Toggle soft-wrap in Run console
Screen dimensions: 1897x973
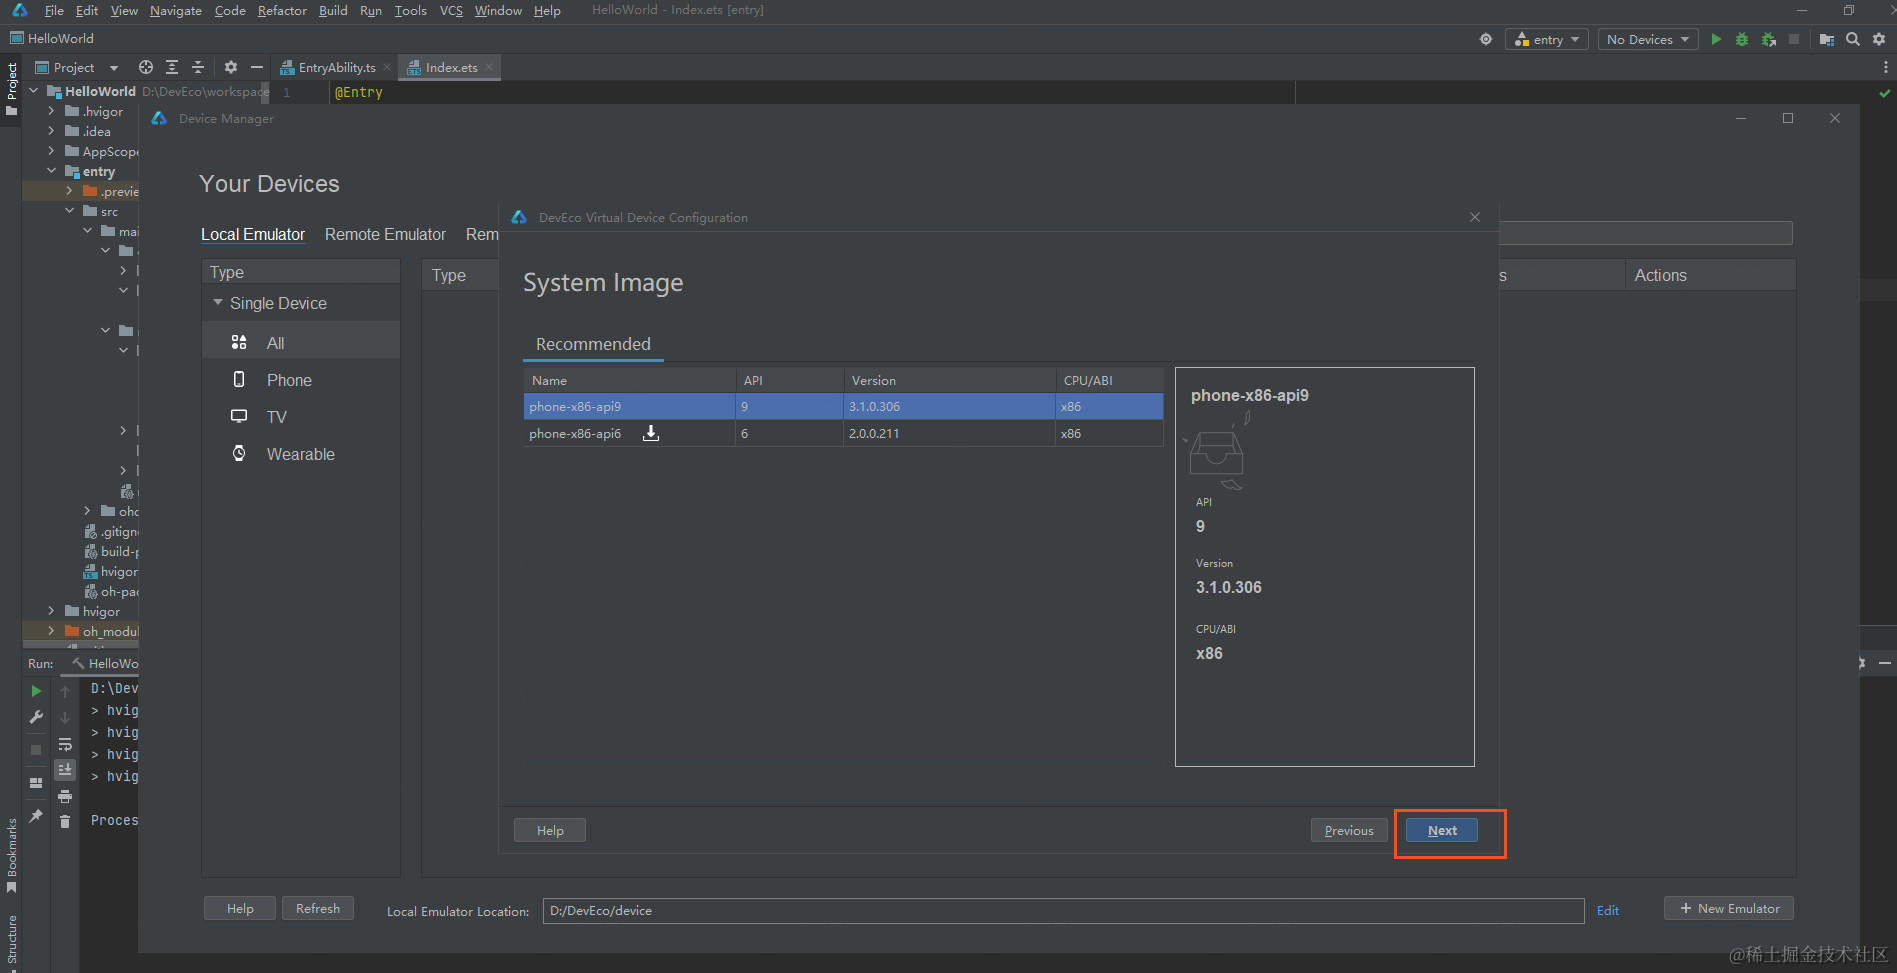click(x=65, y=744)
